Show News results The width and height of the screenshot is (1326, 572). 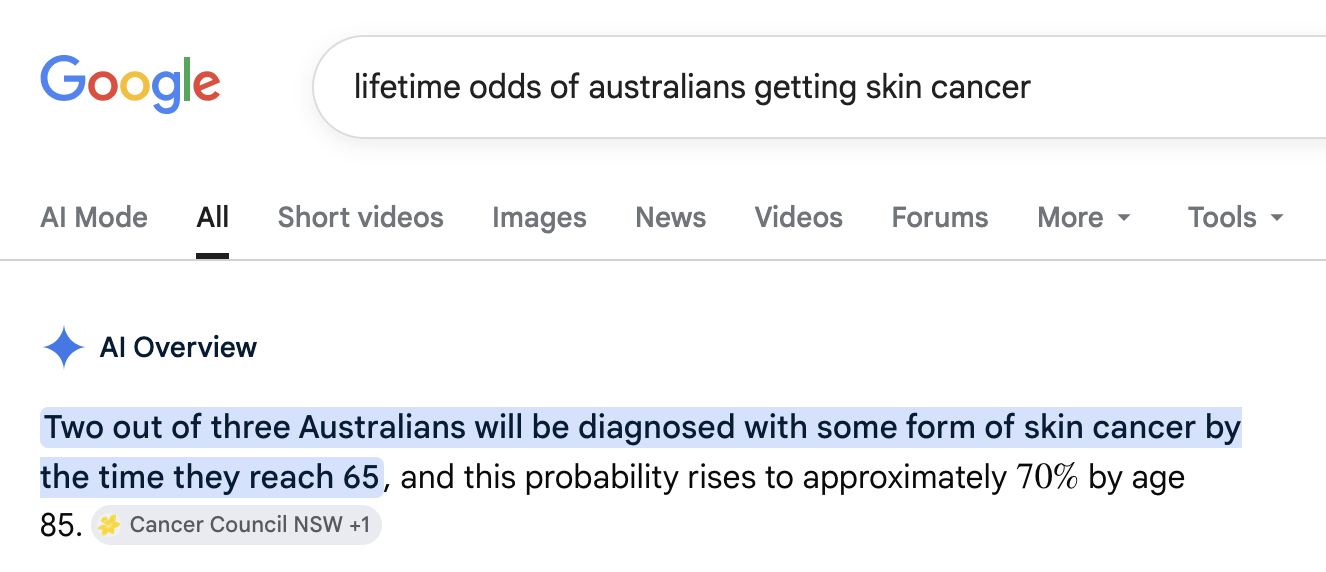coord(671,218)
